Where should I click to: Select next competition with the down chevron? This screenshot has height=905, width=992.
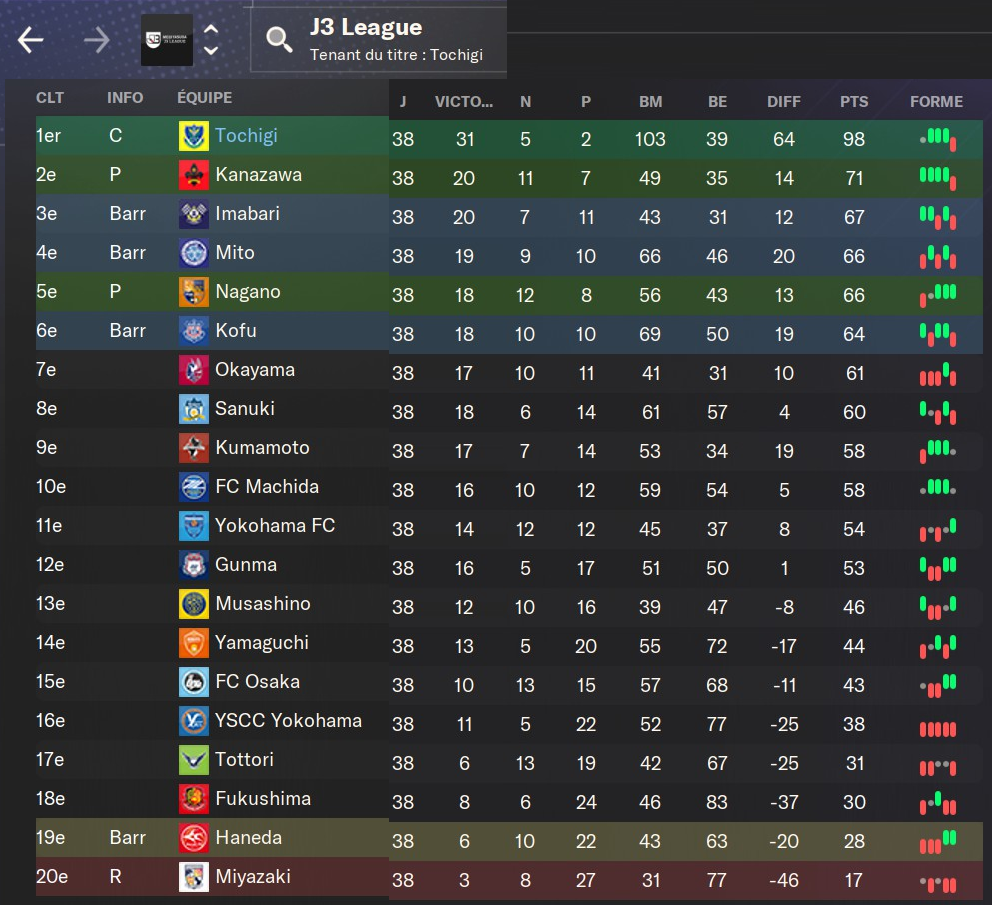(x=211, y=50)
